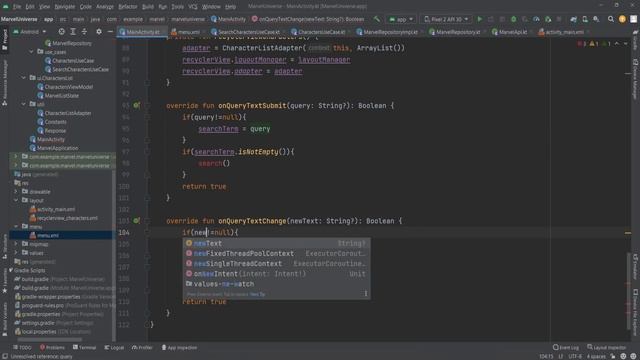Open the App Inspection tool window

179,348
